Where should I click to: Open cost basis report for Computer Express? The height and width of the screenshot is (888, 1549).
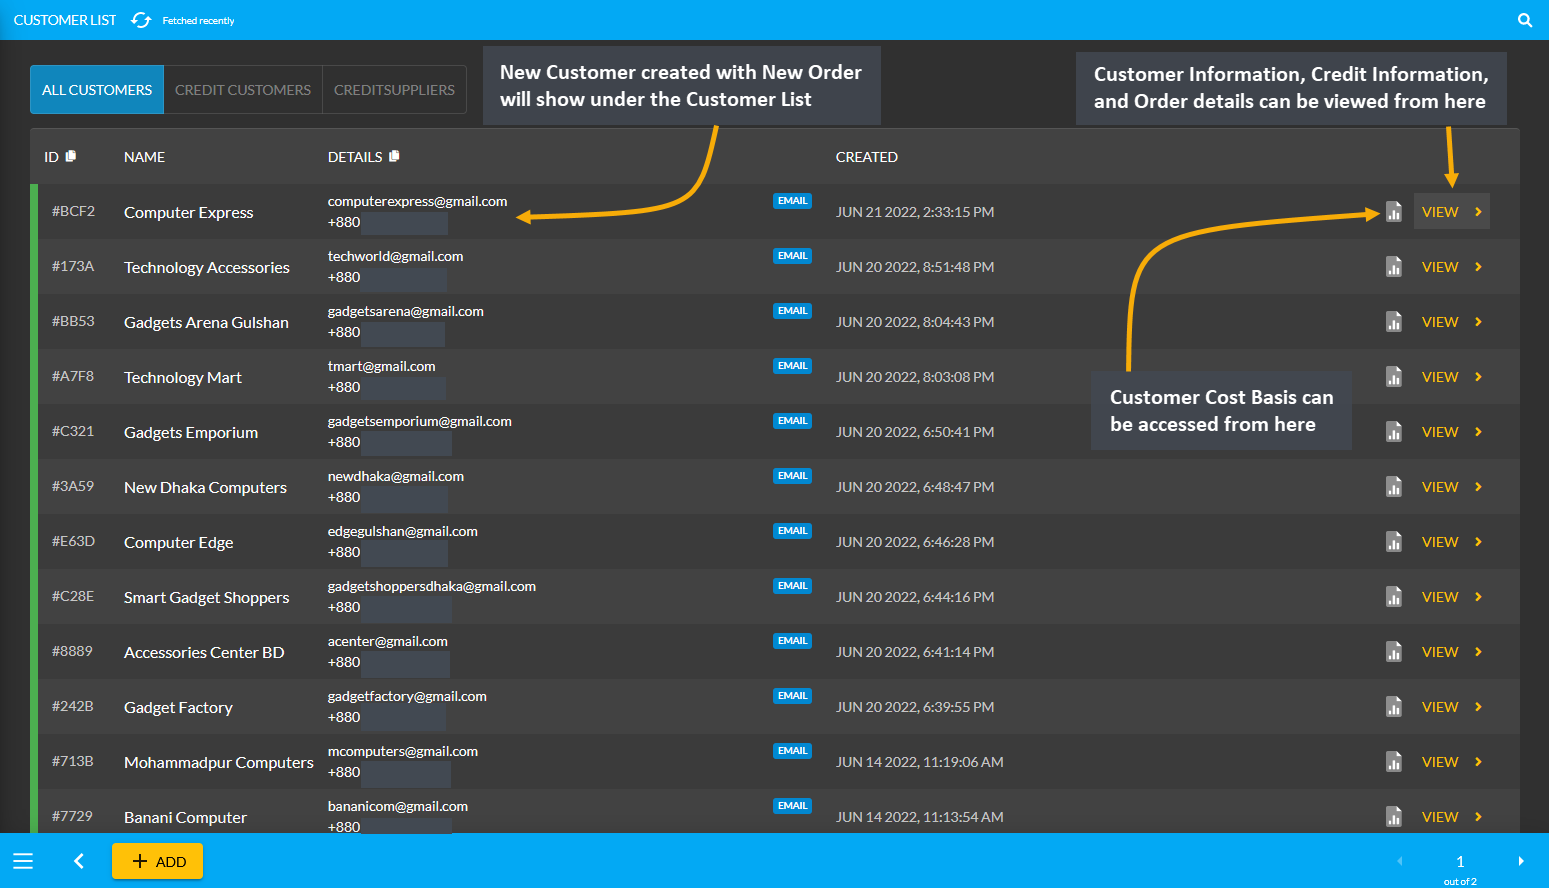click(x=1394, y=212)
